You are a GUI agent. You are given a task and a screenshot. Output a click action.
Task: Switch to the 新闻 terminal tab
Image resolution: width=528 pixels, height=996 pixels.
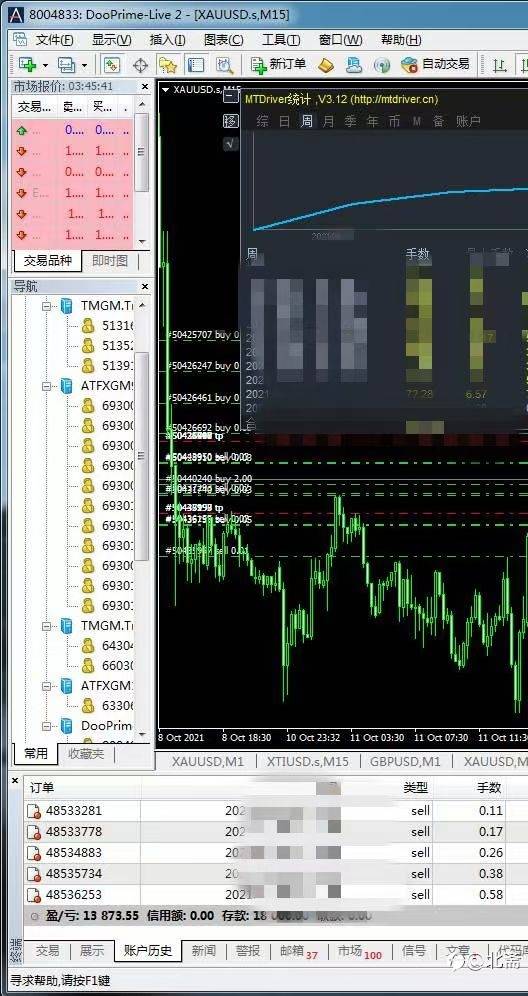coord(203,951)
